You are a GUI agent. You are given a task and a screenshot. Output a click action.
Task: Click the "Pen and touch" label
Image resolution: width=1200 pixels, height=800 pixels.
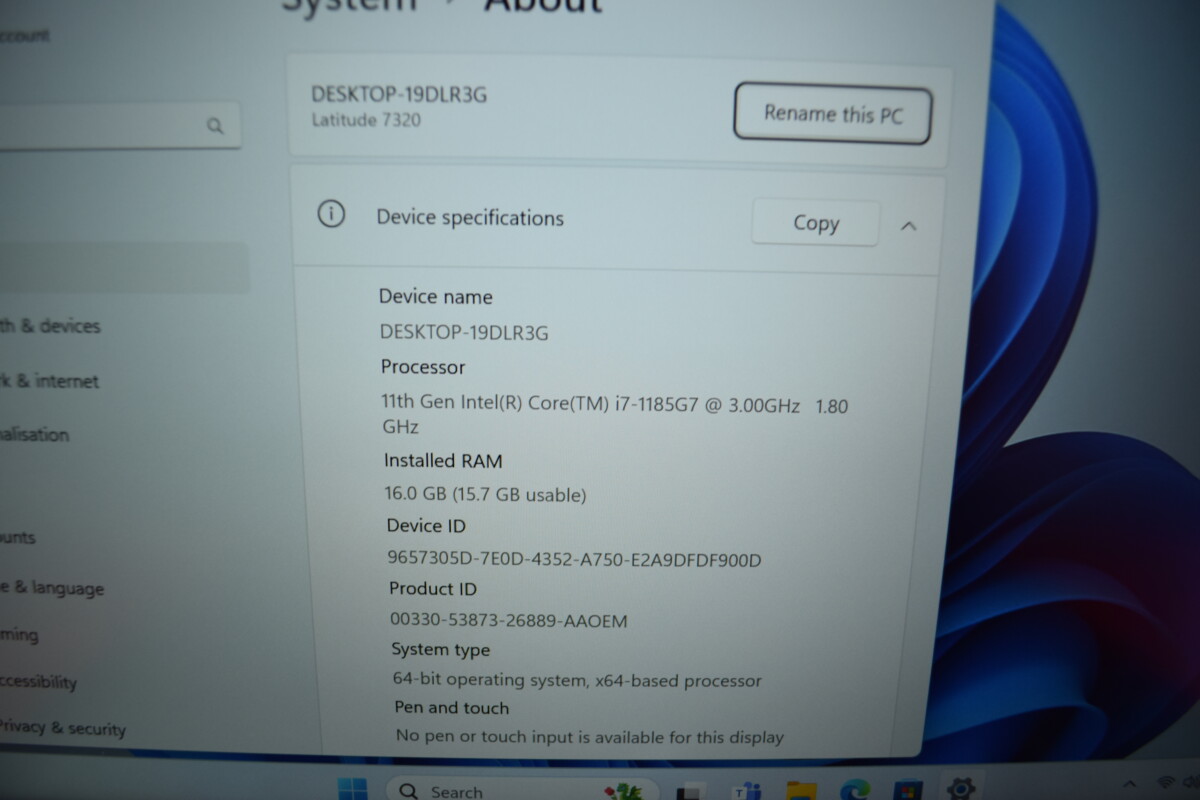pos(452,707)
